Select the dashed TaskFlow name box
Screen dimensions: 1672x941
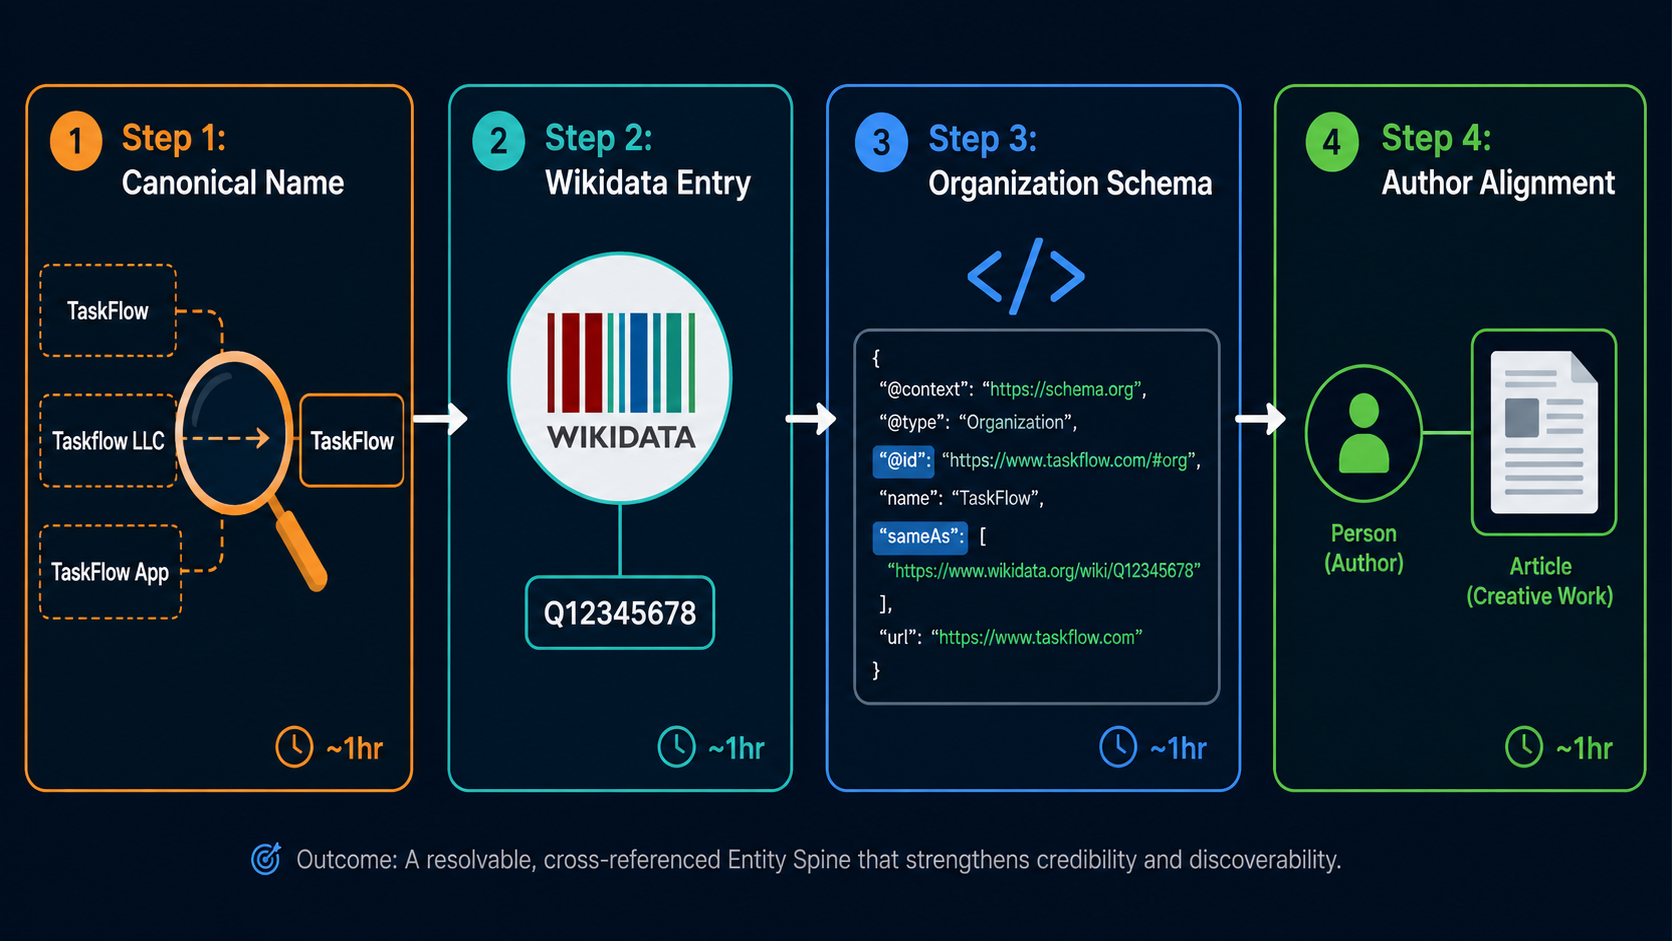pyautogui.click(x=108, y=310)
